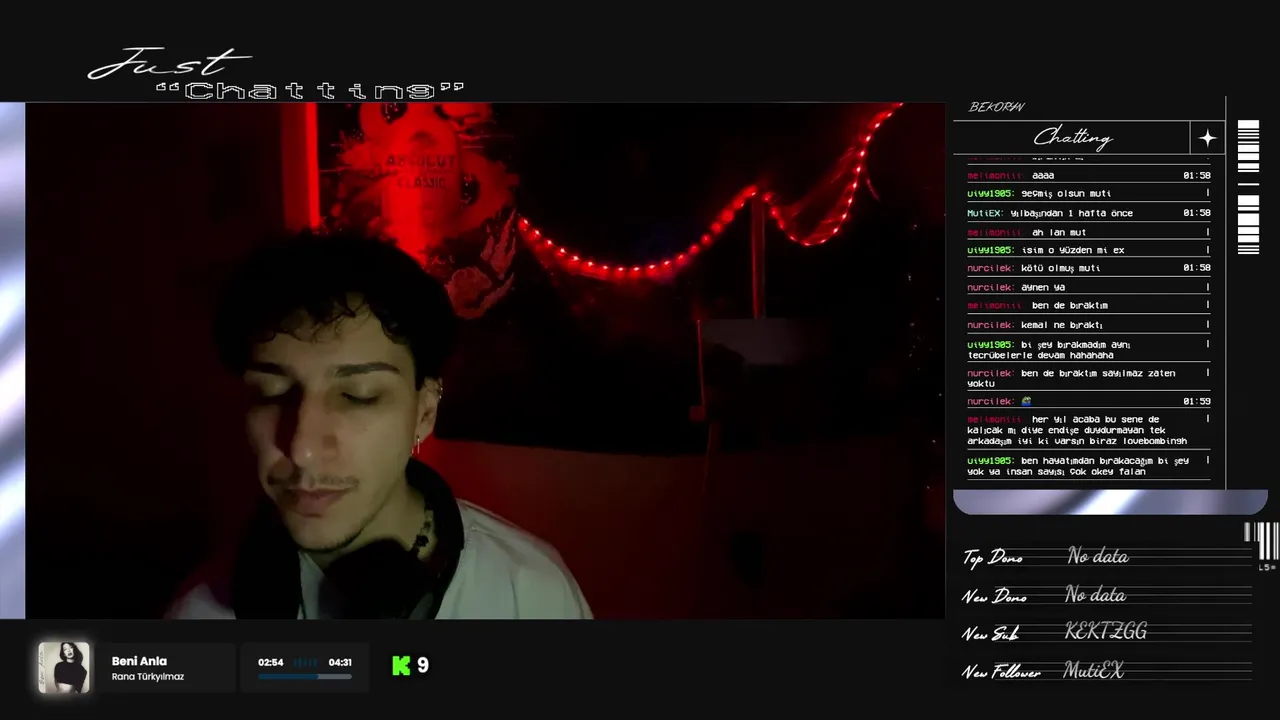The image size is (1280, 720).
Task: Click the Chatting panel header
Action: point(1072,137)
